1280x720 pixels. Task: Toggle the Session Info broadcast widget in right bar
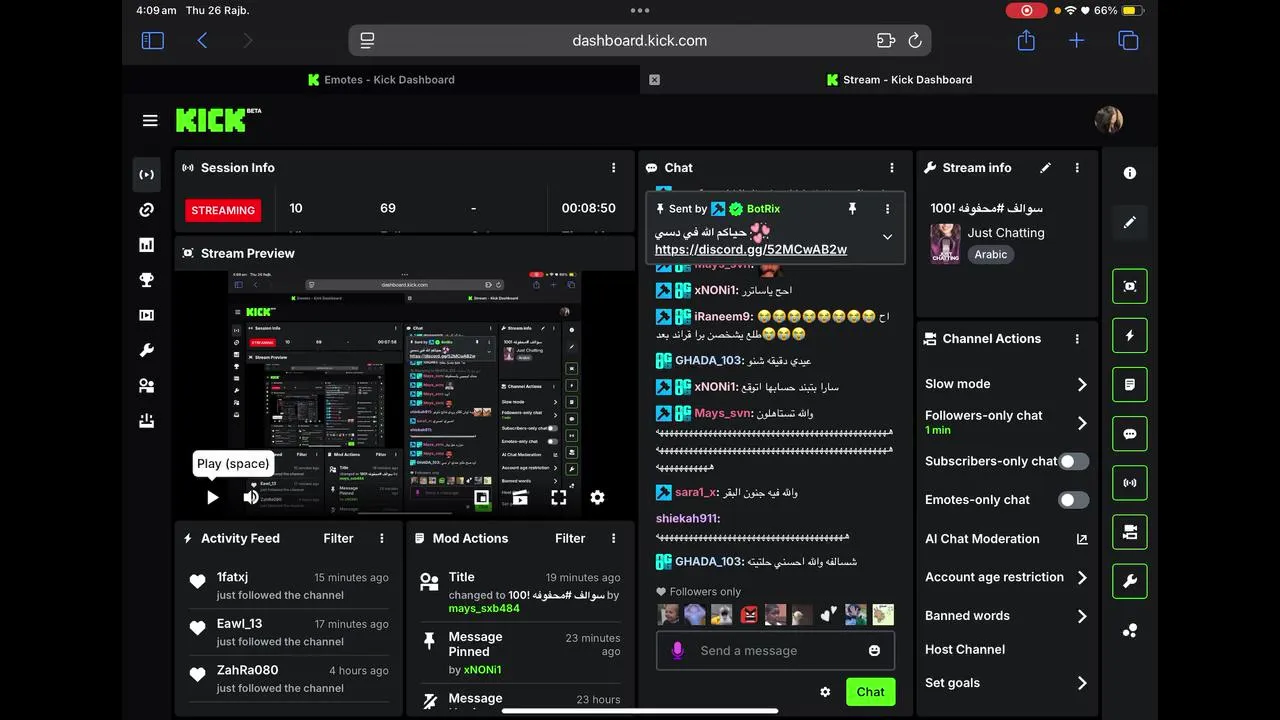point(1130,483)
